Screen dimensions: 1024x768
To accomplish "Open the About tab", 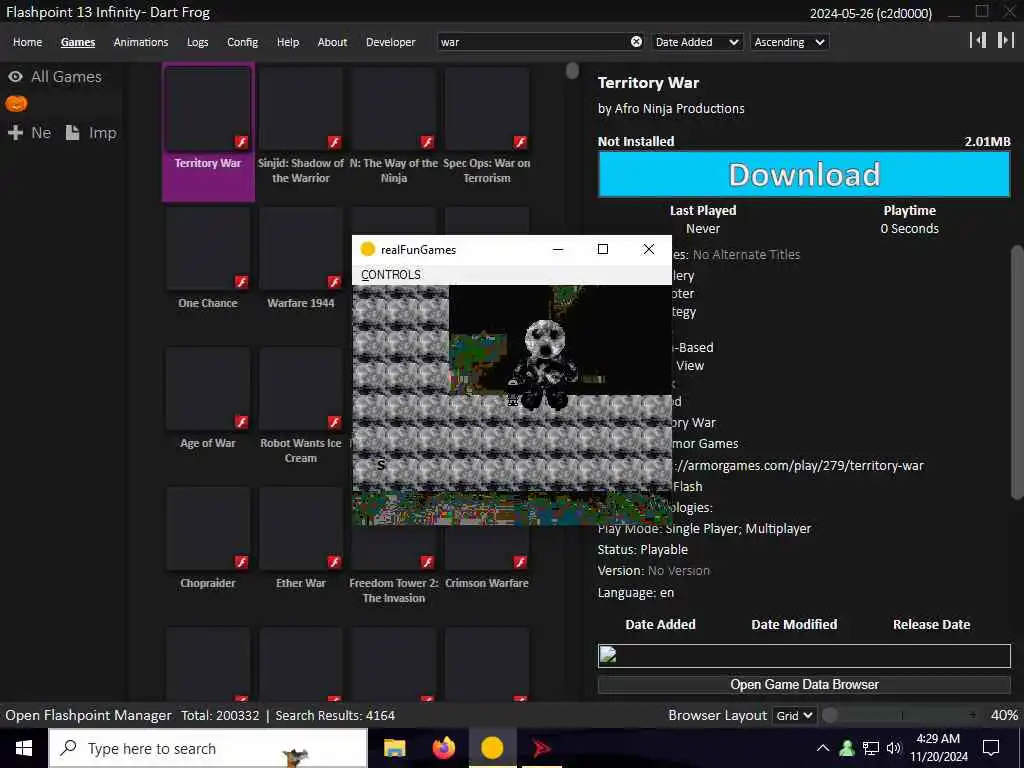I will pyautogui.click(x=332, y=42).
